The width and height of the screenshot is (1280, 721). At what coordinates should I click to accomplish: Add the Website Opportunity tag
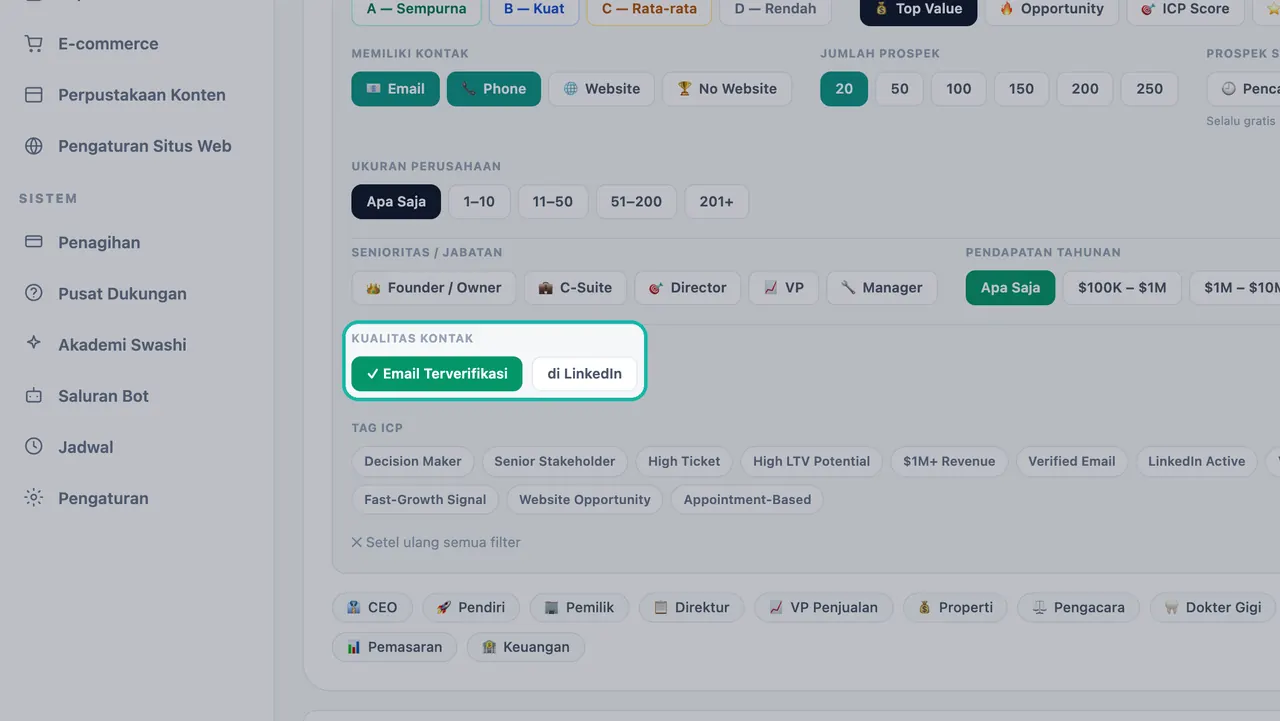[584, 500]
